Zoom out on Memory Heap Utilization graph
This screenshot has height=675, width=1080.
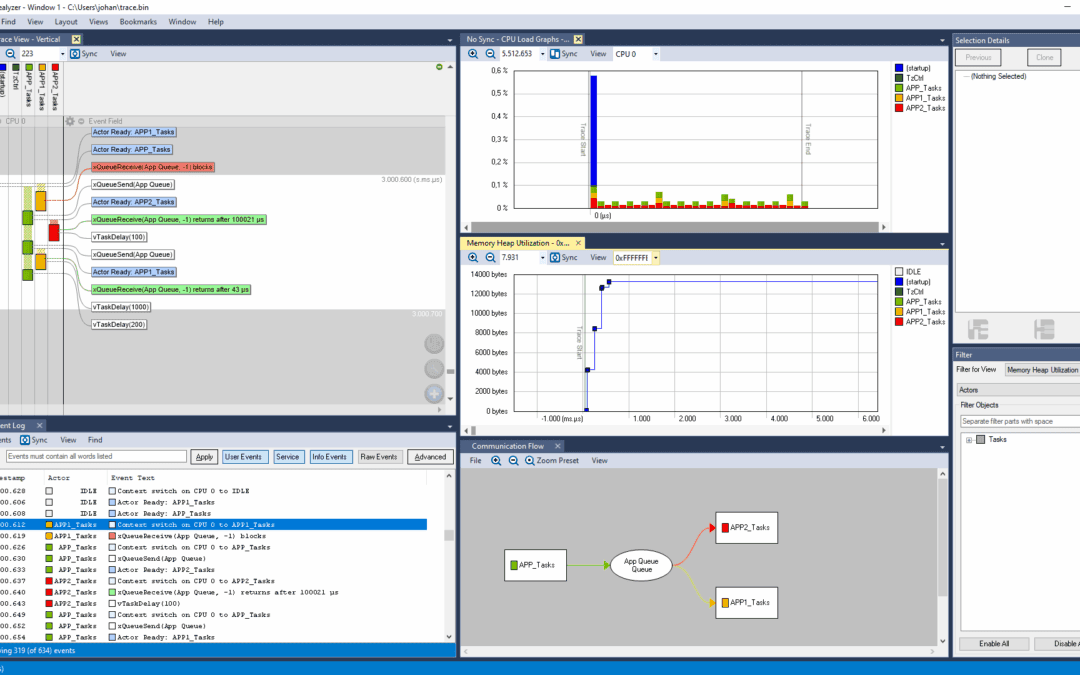click(490, 258)
